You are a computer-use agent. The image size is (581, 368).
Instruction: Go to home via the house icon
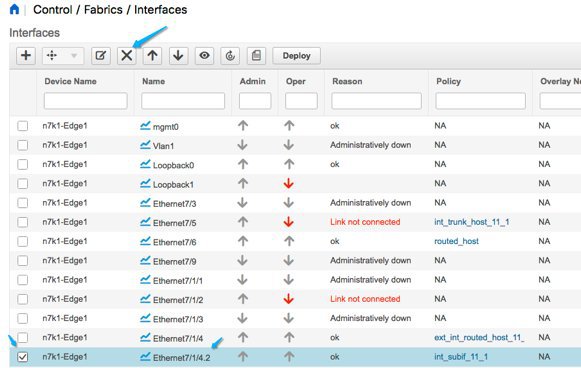(x=14, y=9)
